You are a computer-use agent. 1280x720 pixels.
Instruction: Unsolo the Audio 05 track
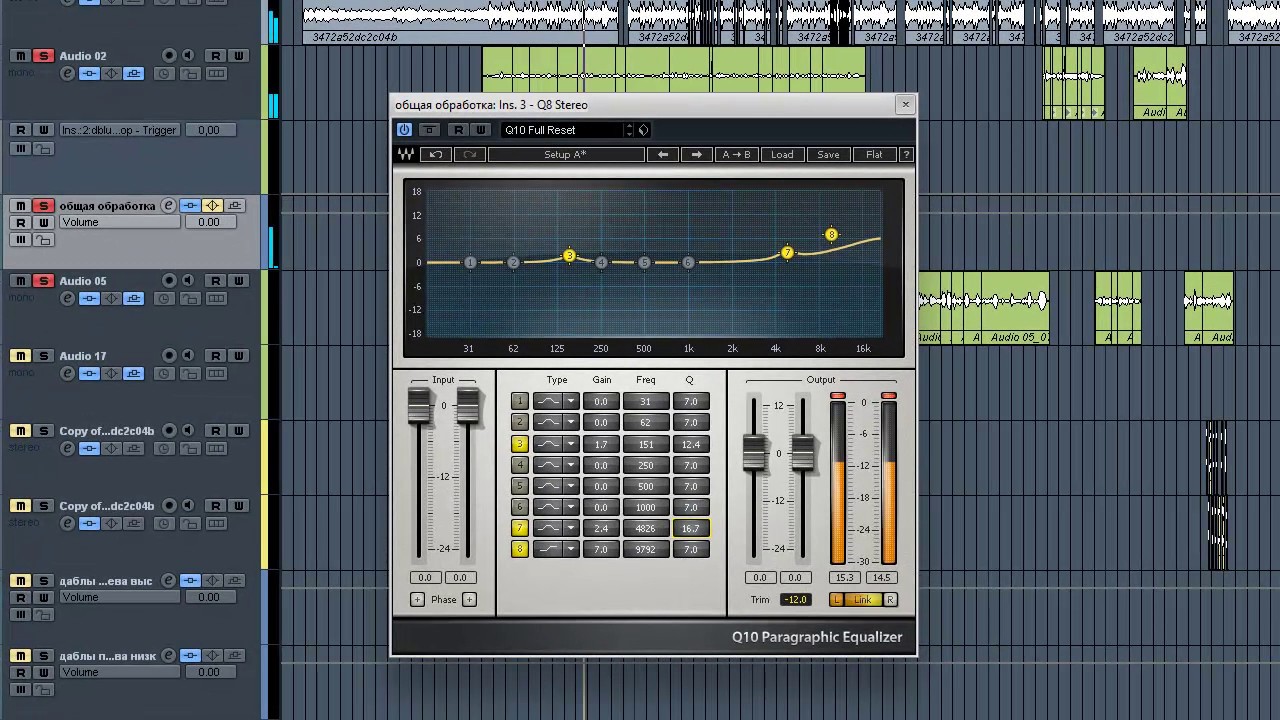[43, 281]
